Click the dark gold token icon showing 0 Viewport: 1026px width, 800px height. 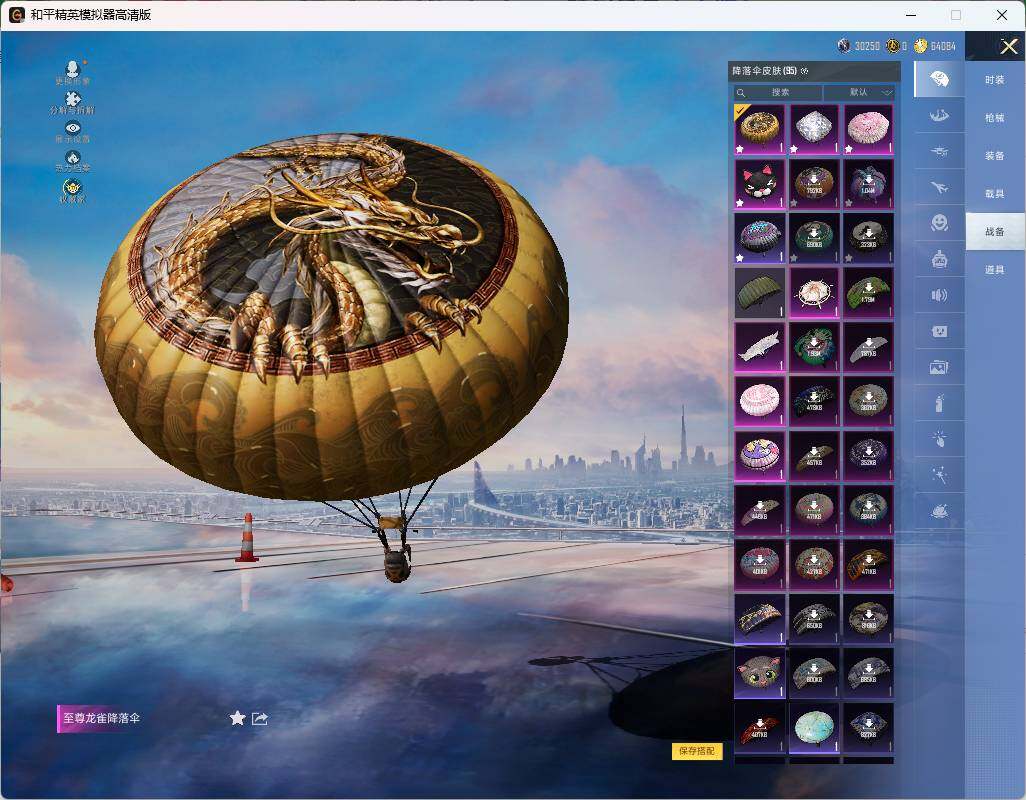[892, 46]
